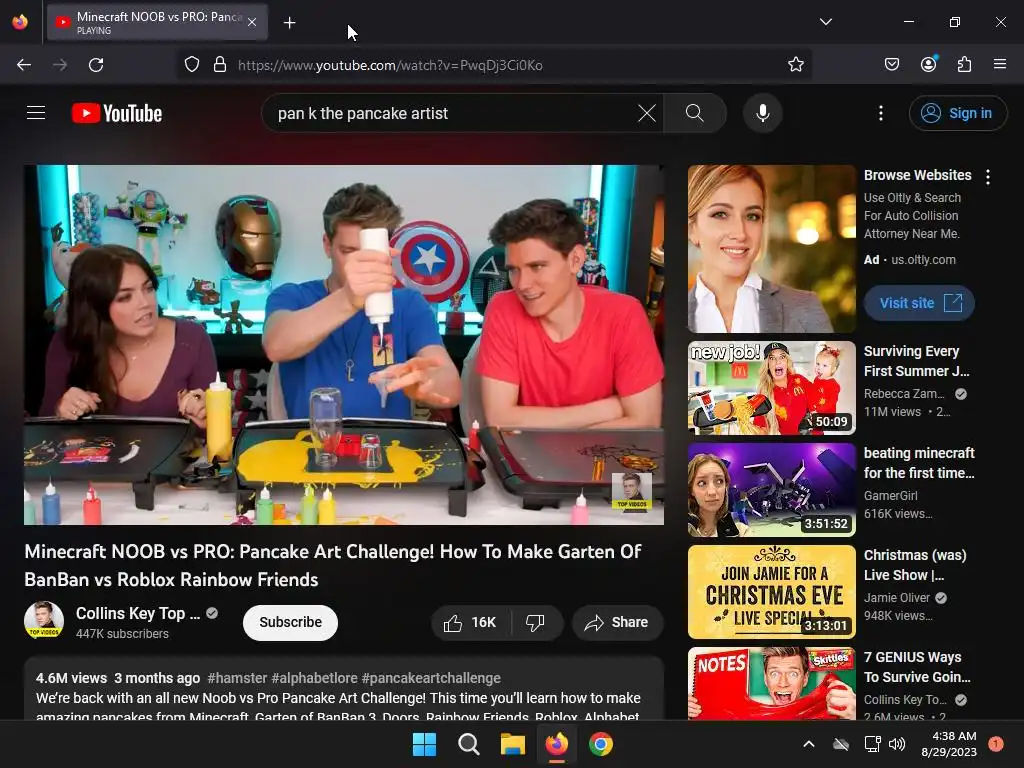This screenshot has height=768, width=1024.
Task: Expand the video description box
Action: [x=344, y=689]
